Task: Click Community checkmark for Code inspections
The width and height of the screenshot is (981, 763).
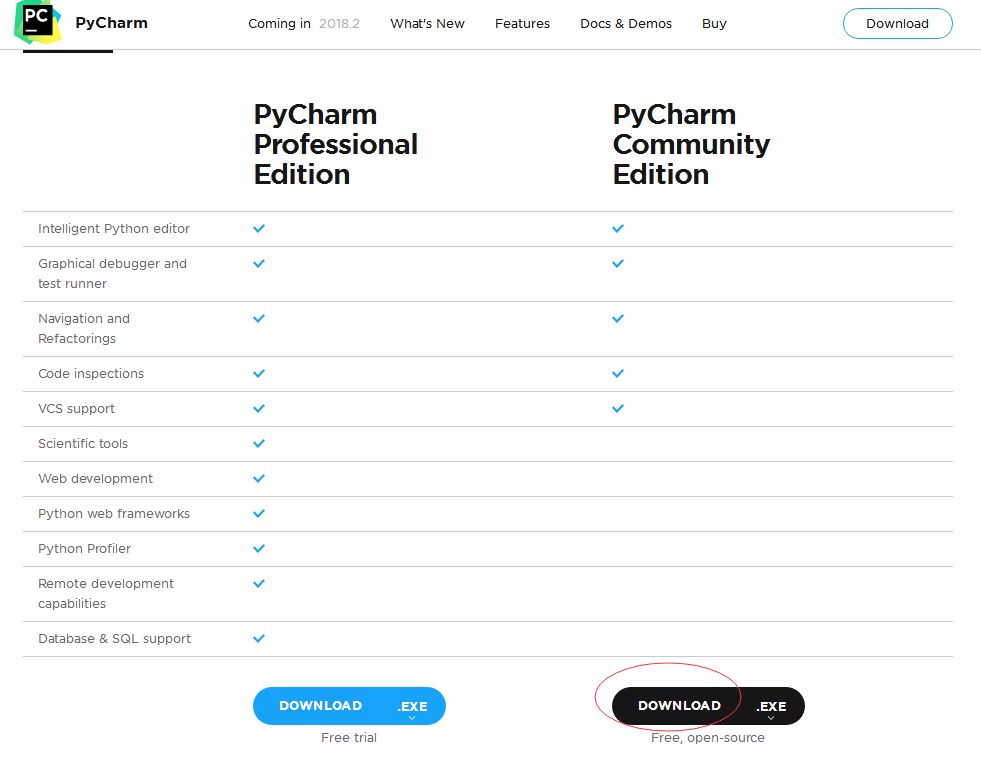Action: 618,373
